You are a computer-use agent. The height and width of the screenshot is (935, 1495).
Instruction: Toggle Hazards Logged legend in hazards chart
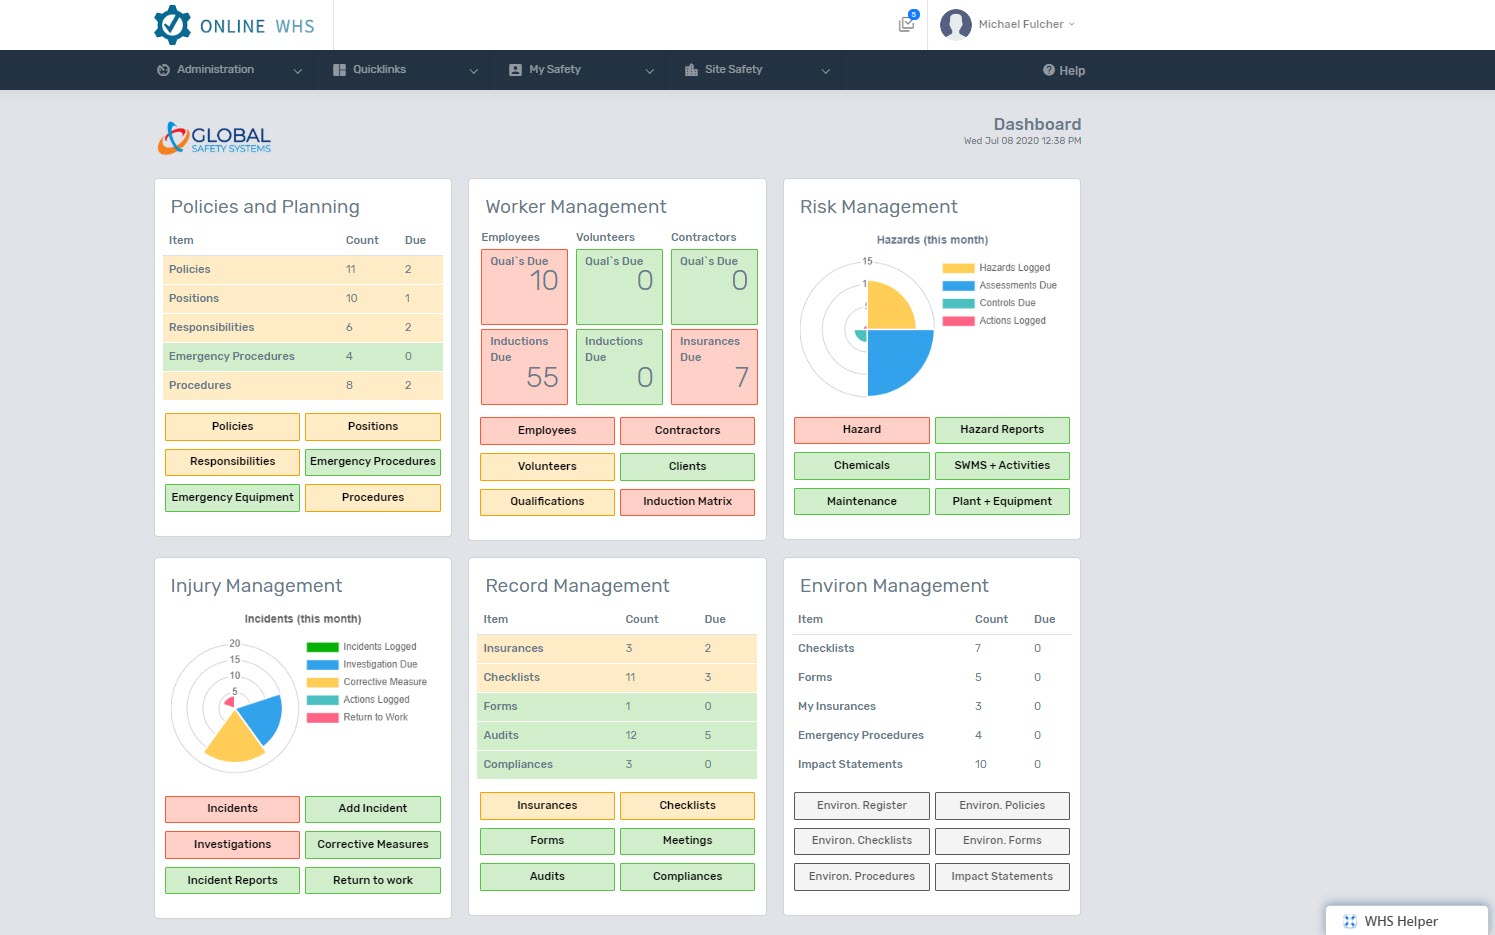(958, 268)
